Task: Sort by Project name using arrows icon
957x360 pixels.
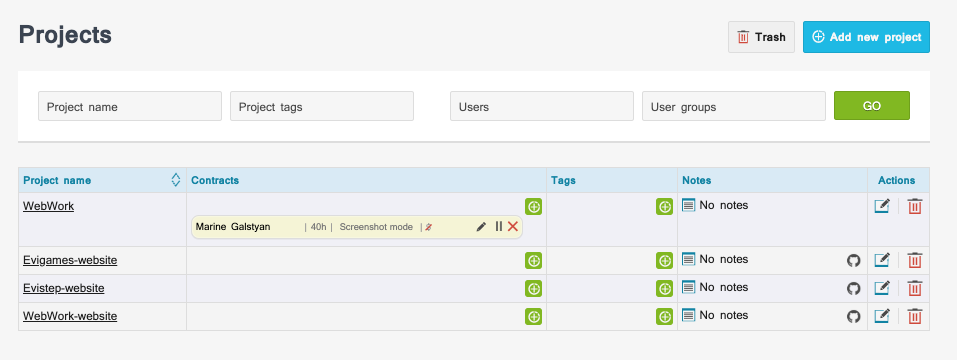Action: tap(176, 180)
